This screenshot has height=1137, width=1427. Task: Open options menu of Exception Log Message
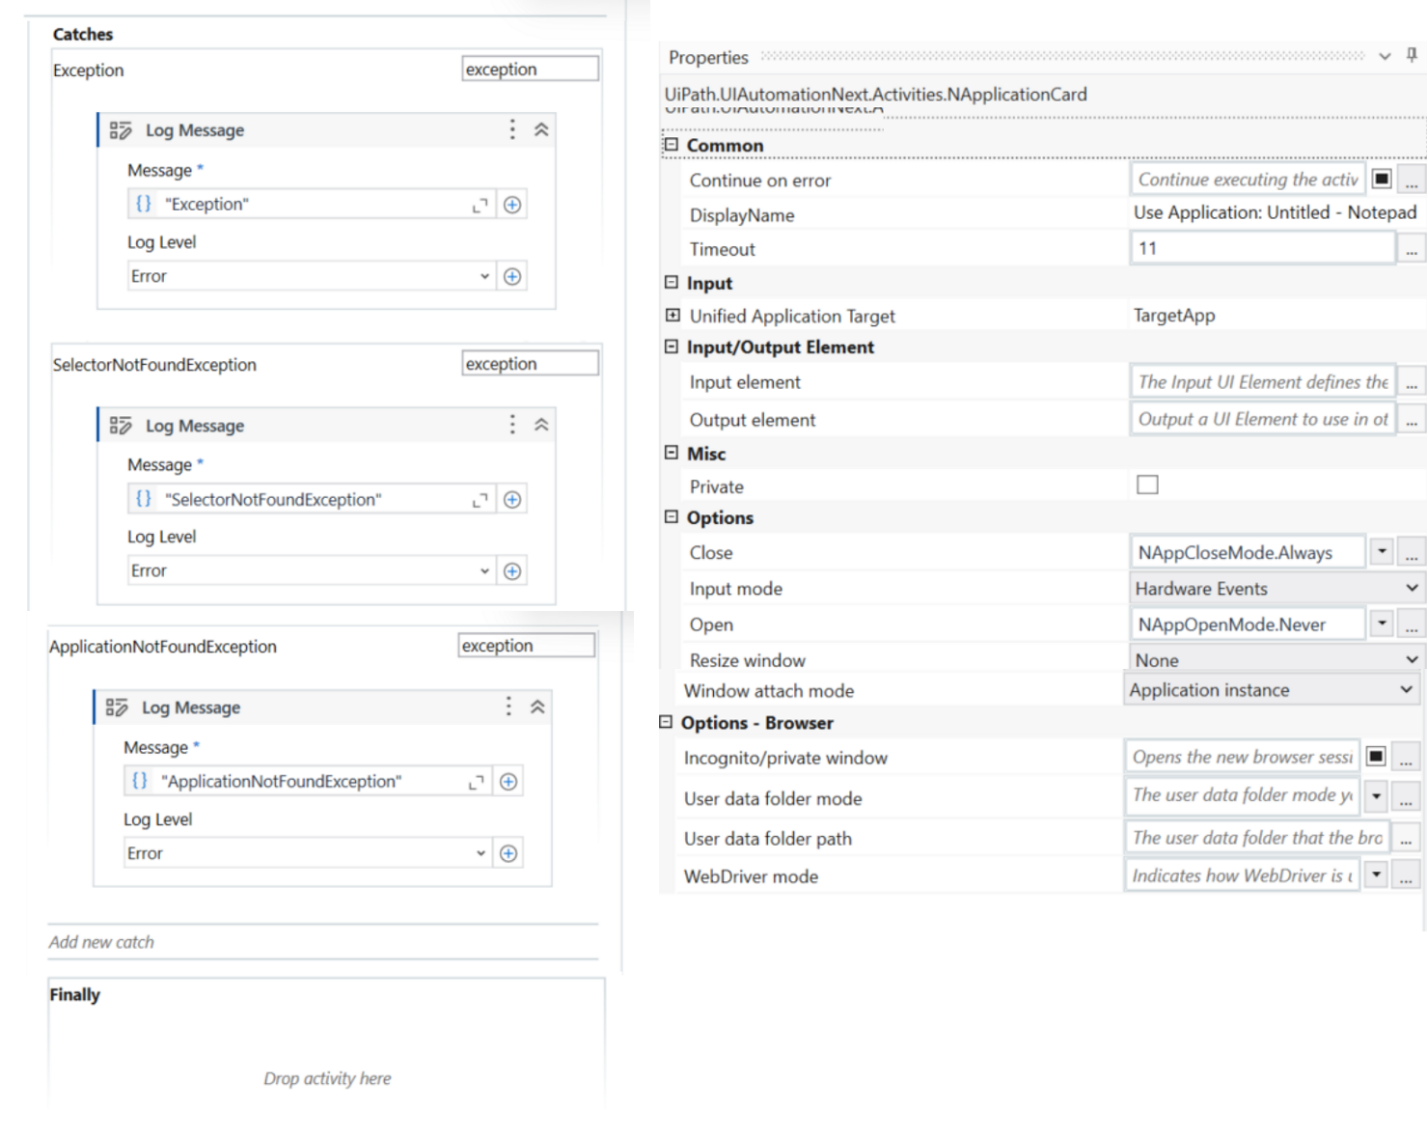pos(512,129)
